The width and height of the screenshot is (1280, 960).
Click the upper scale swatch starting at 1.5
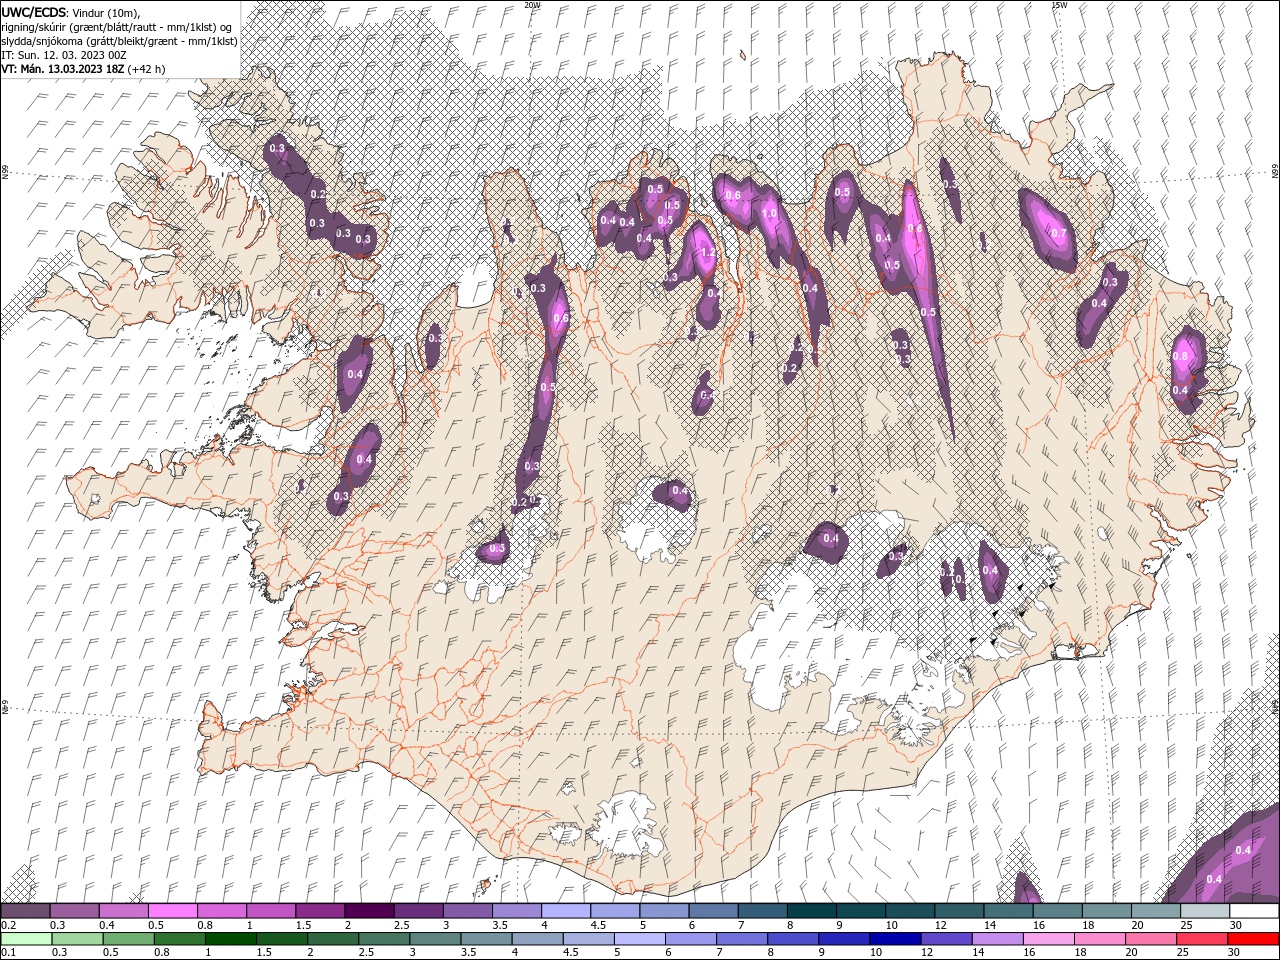click(x=320, y=911)
